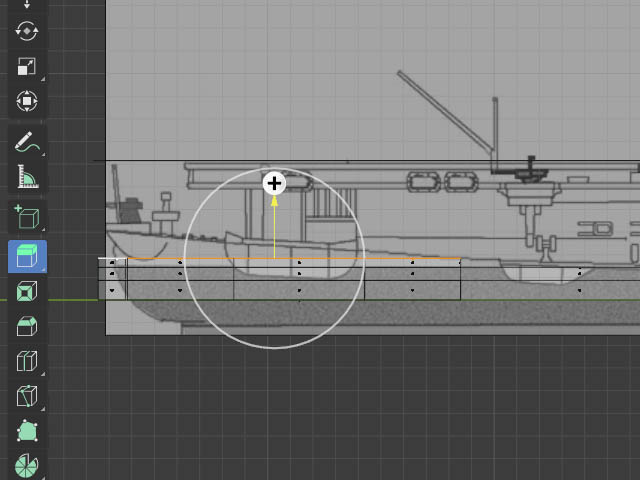Image resolution: width=640 pixels, height=480 pixels.
Task: Select the Spin tool
Action: (x=27, y=465)
